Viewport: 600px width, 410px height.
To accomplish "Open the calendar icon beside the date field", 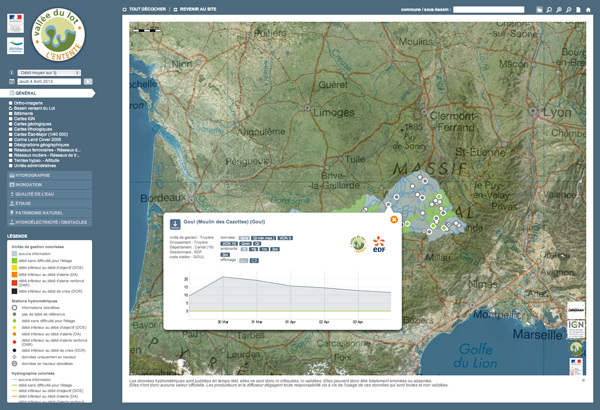I will pyautogui.click(x=12, y=82).
